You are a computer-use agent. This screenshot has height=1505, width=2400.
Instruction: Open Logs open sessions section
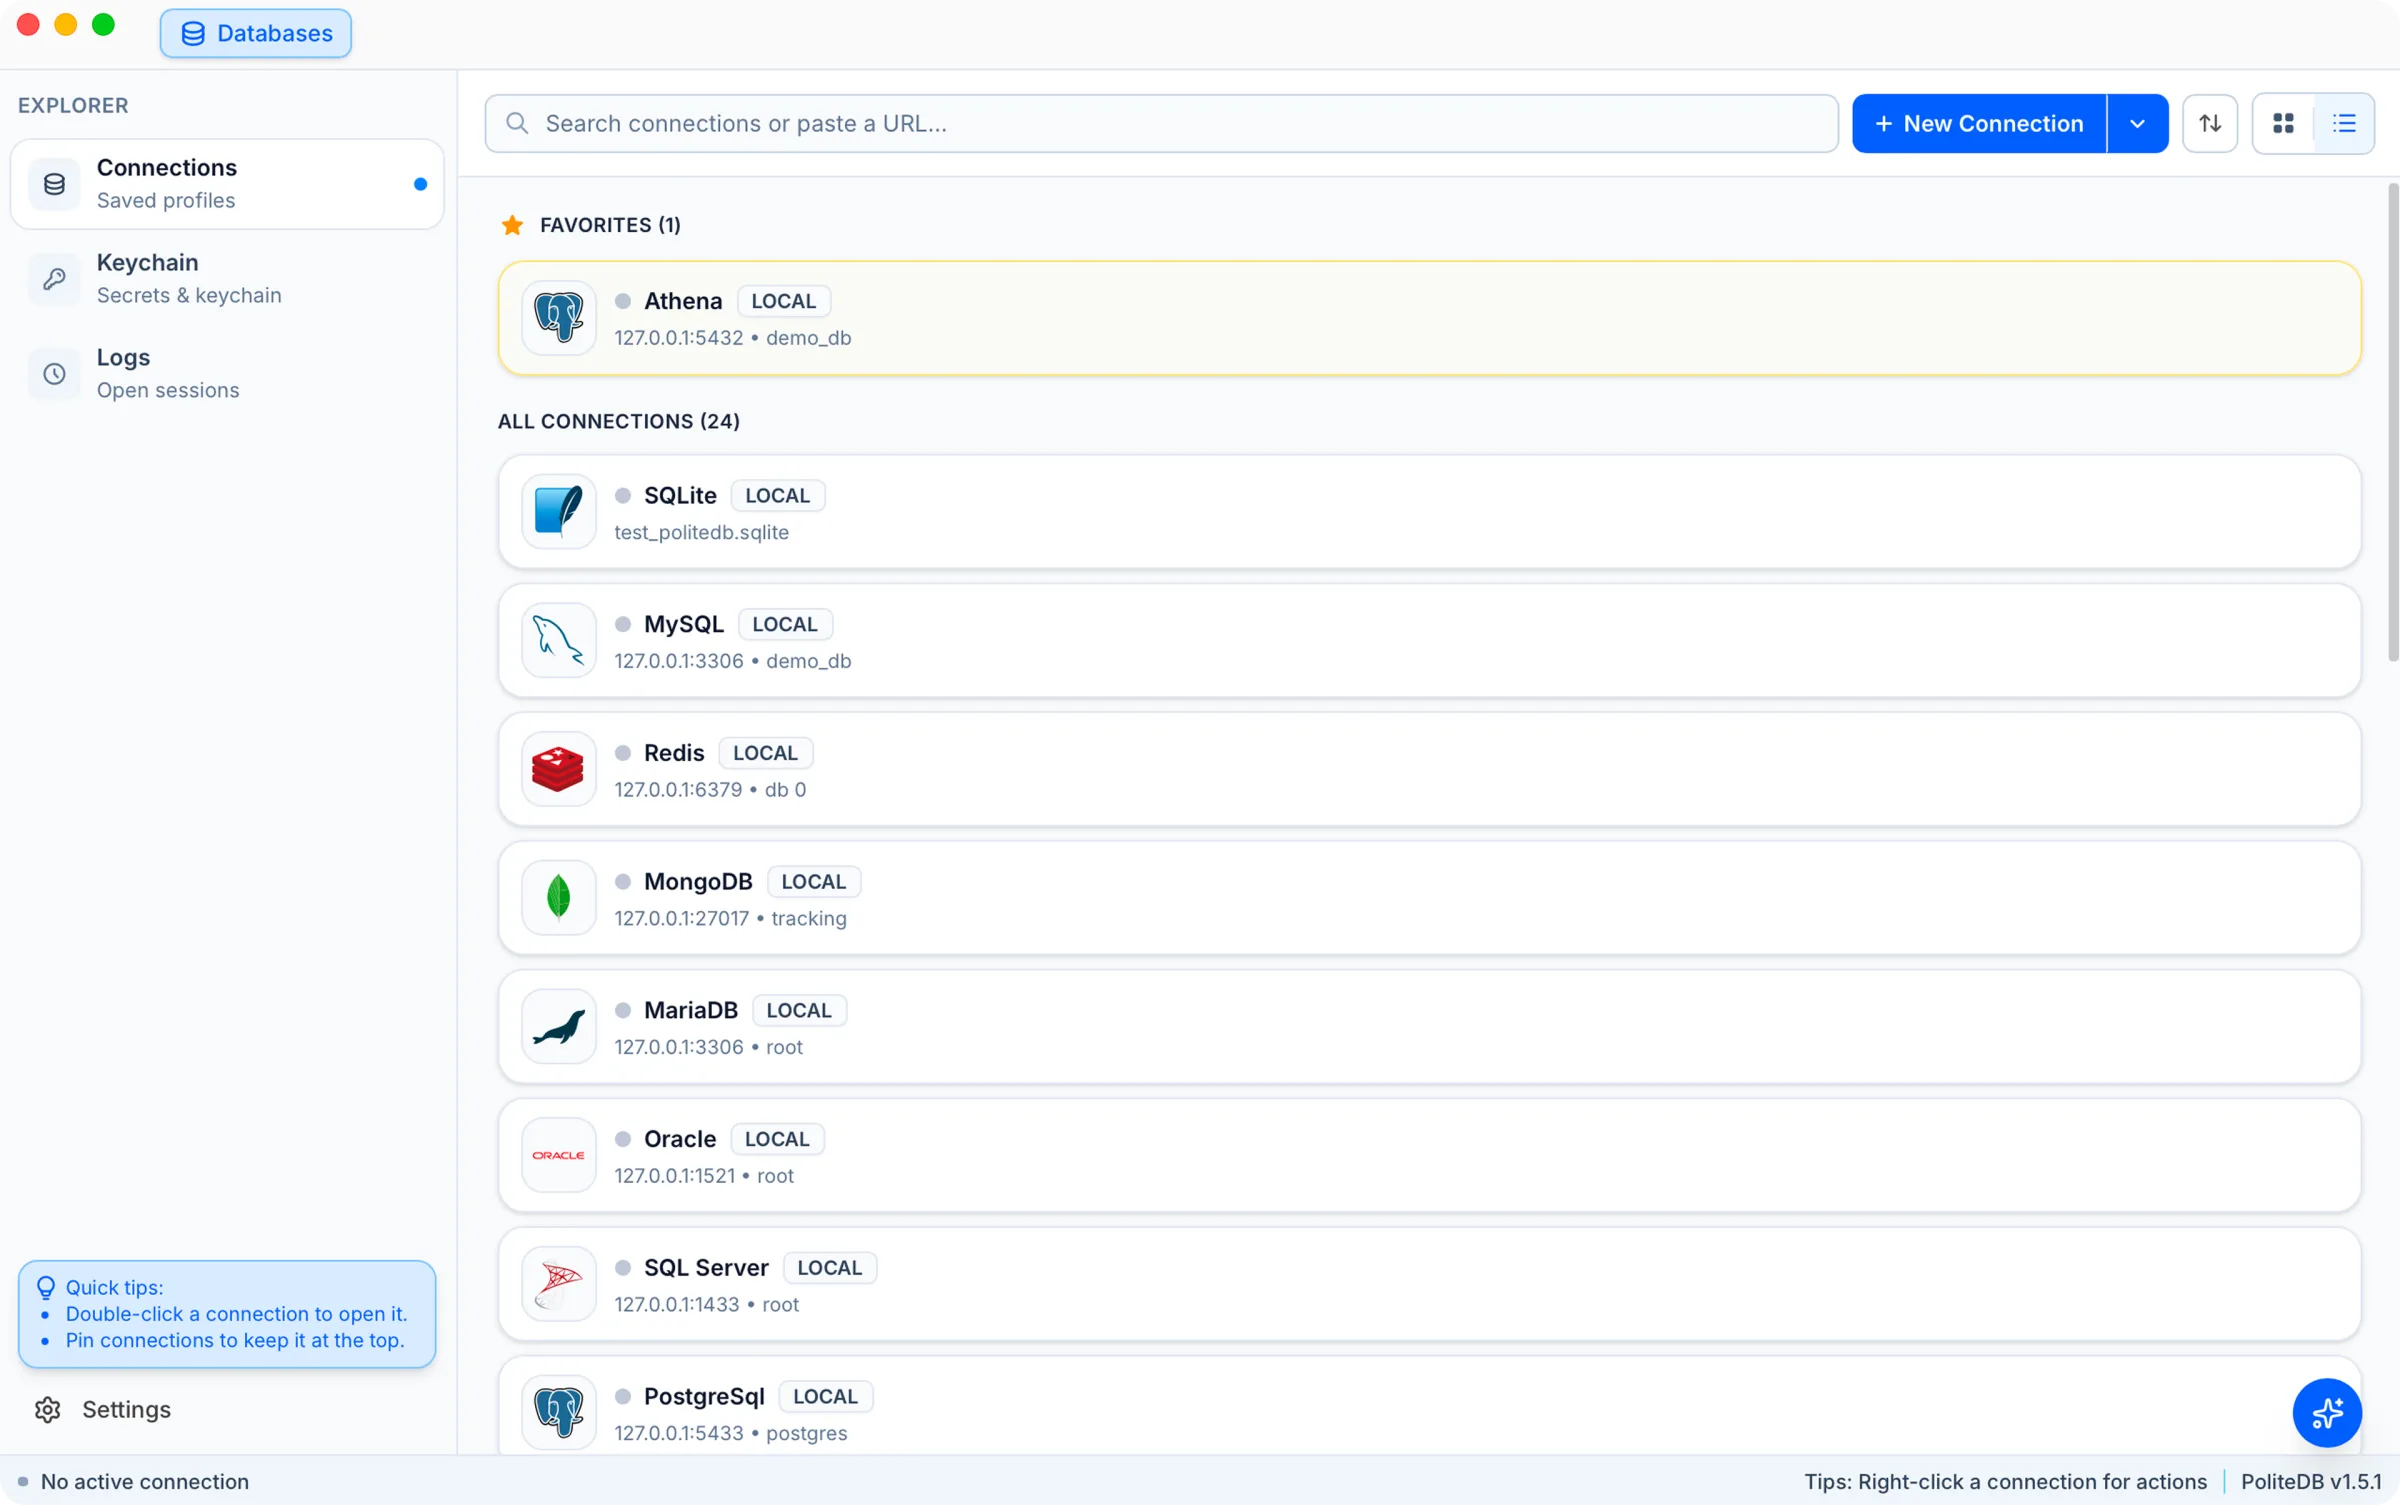point(227,374)
